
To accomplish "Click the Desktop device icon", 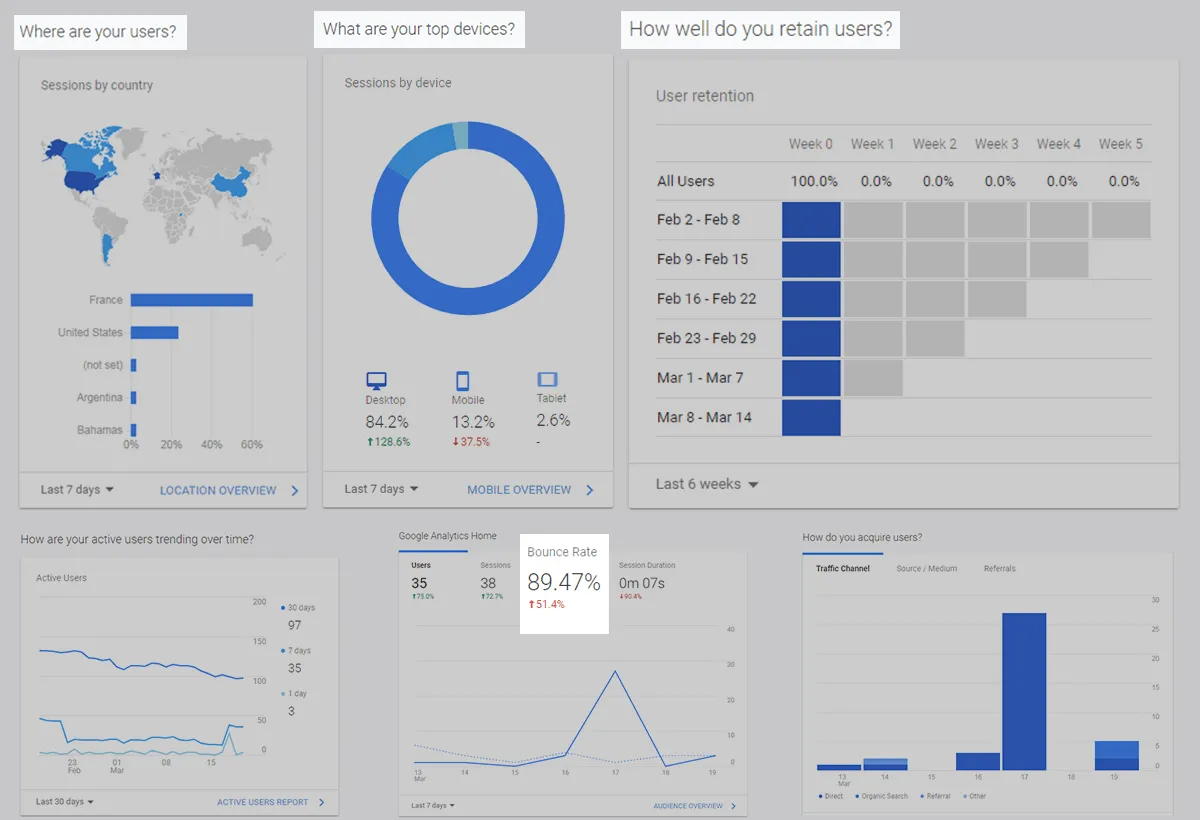I will click(376, 380).
